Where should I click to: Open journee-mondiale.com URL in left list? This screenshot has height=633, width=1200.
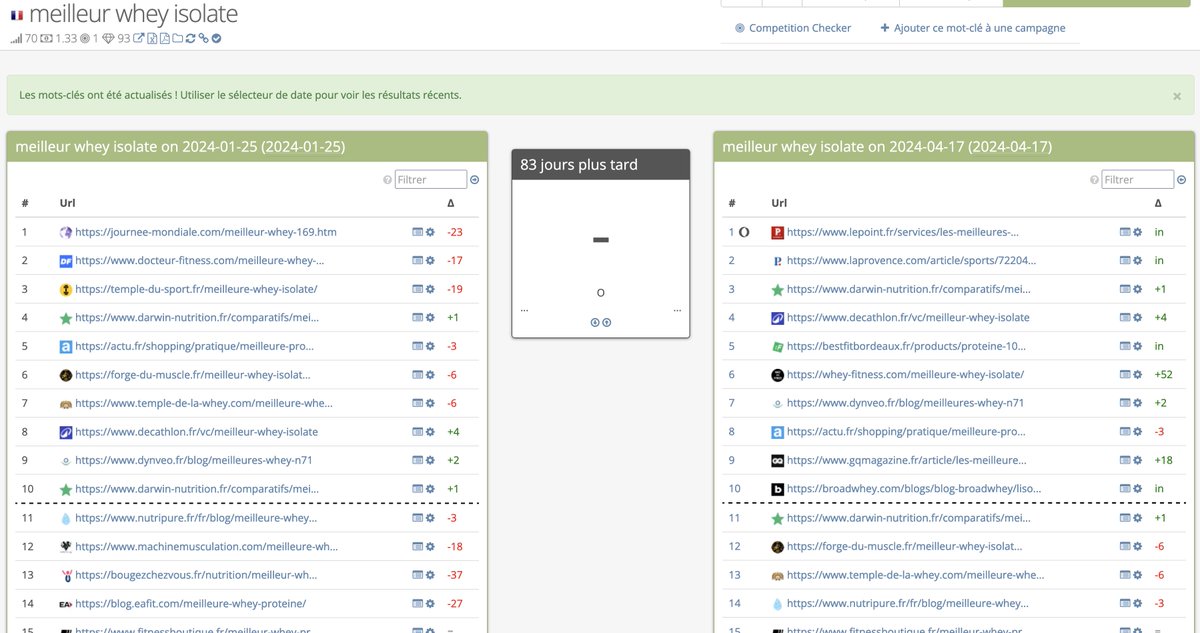pyautogui.click(x=206, y=232)
